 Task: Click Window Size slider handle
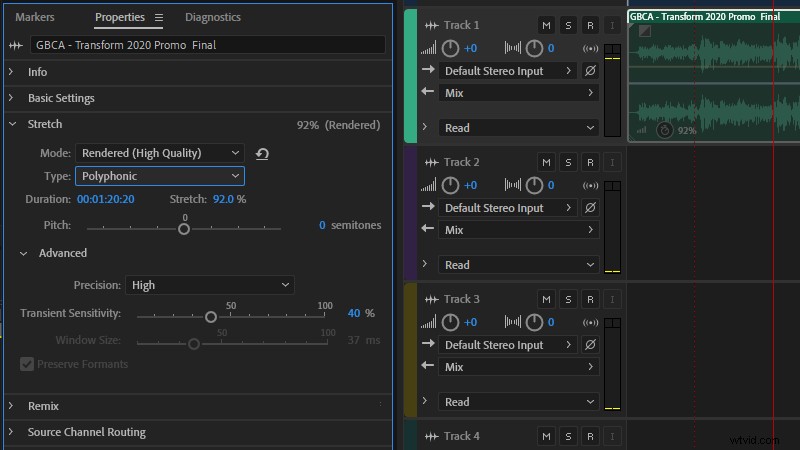click(193, 344)
